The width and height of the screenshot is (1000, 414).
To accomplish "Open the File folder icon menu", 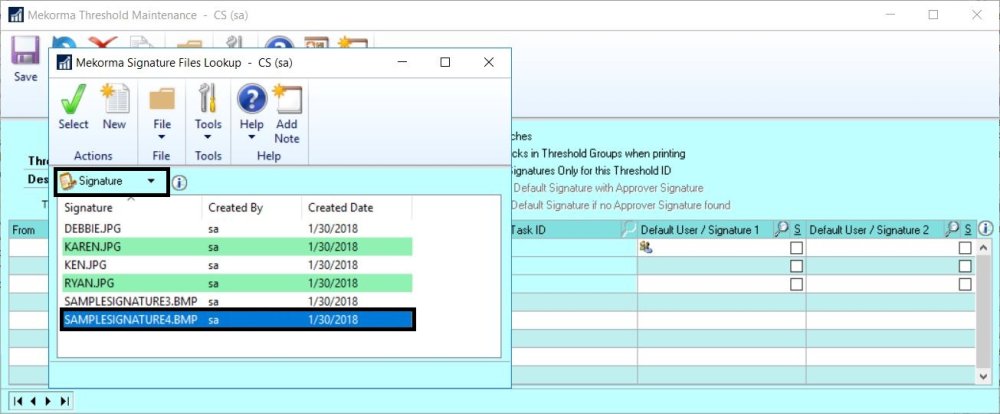I will (162, 100).
